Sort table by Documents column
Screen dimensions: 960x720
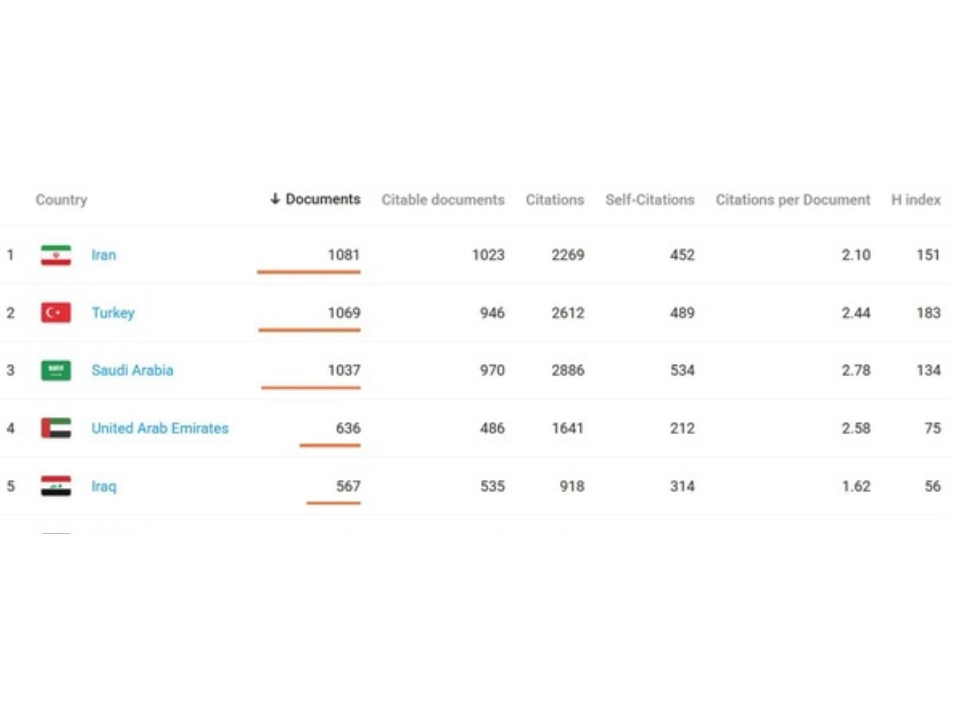(x=323, y=199)
